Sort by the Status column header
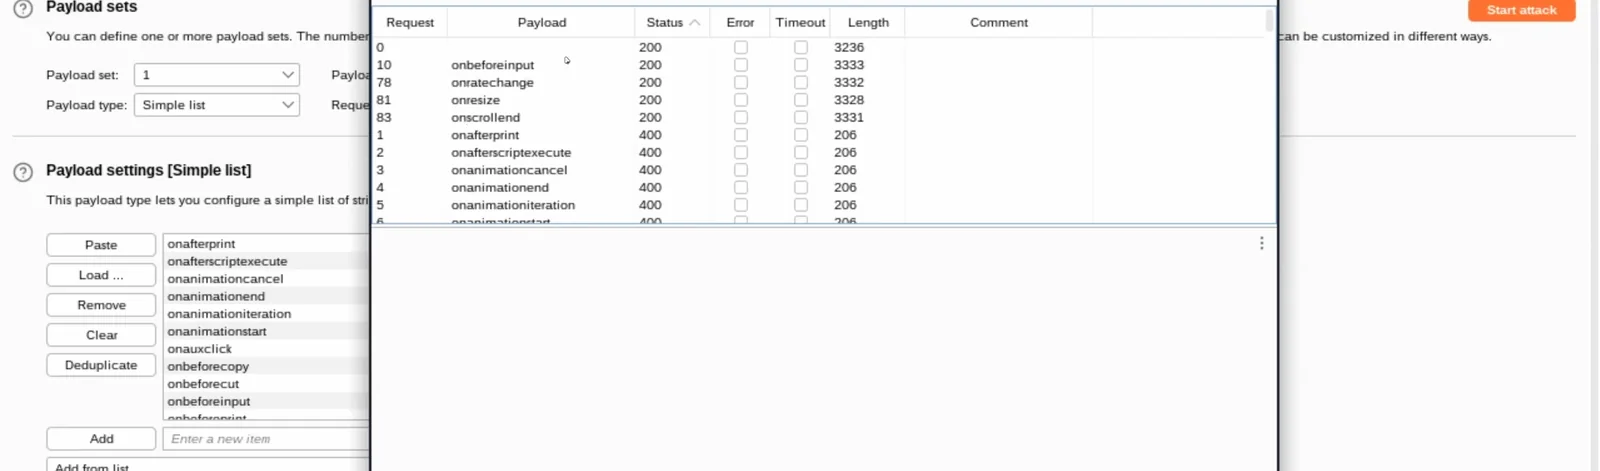Screen dimensions: 1600x471 pyautogui.click(x=672, y=22)
